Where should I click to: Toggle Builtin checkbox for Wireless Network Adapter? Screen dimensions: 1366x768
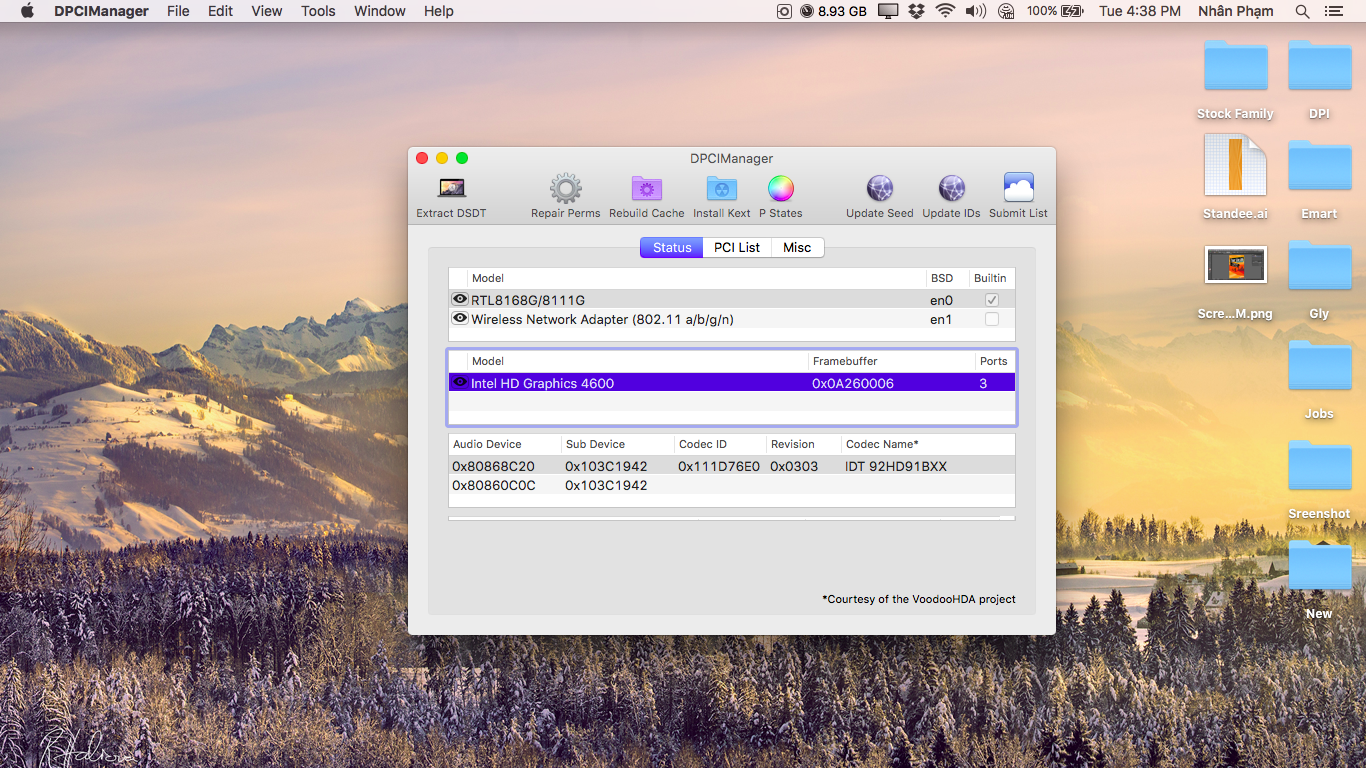[x=992, y=319]
